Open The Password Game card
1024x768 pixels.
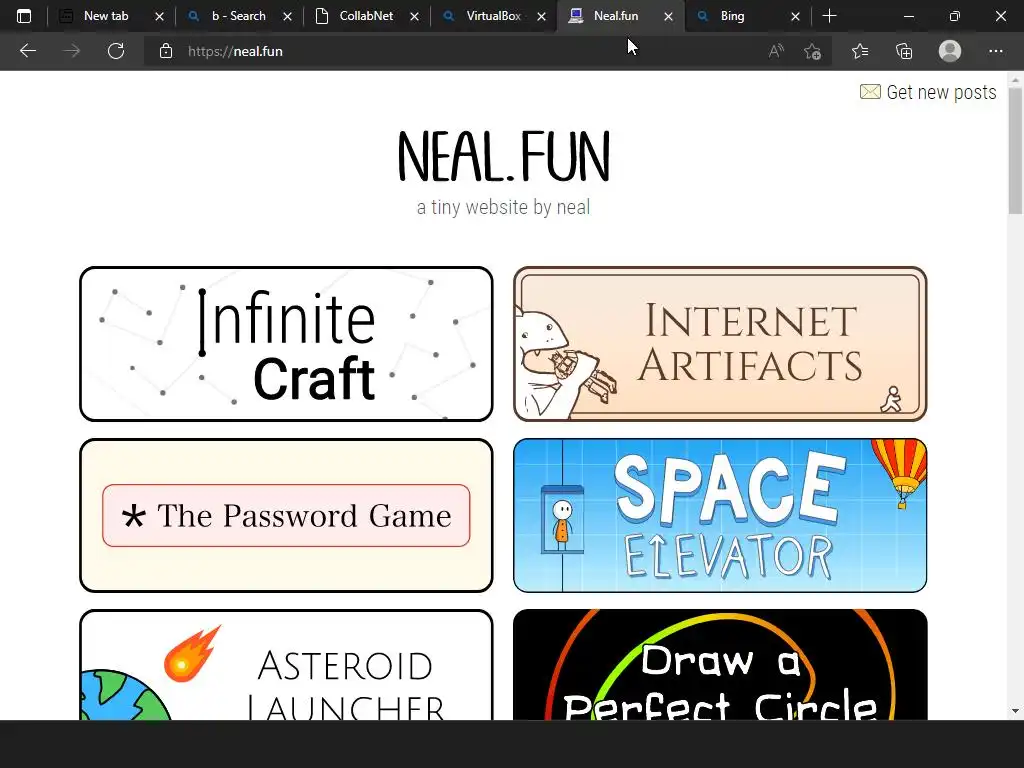point(286,515)
